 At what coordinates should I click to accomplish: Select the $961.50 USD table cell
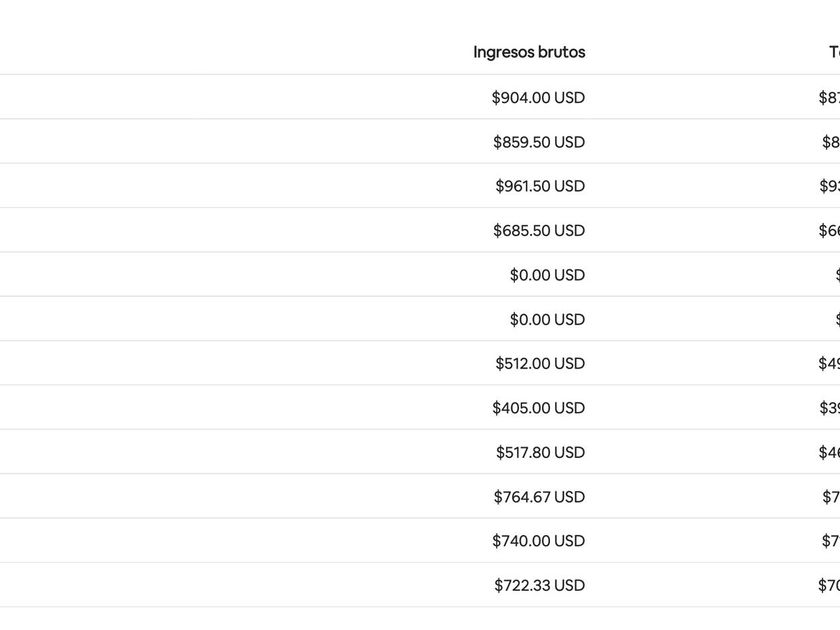[540, 186]
